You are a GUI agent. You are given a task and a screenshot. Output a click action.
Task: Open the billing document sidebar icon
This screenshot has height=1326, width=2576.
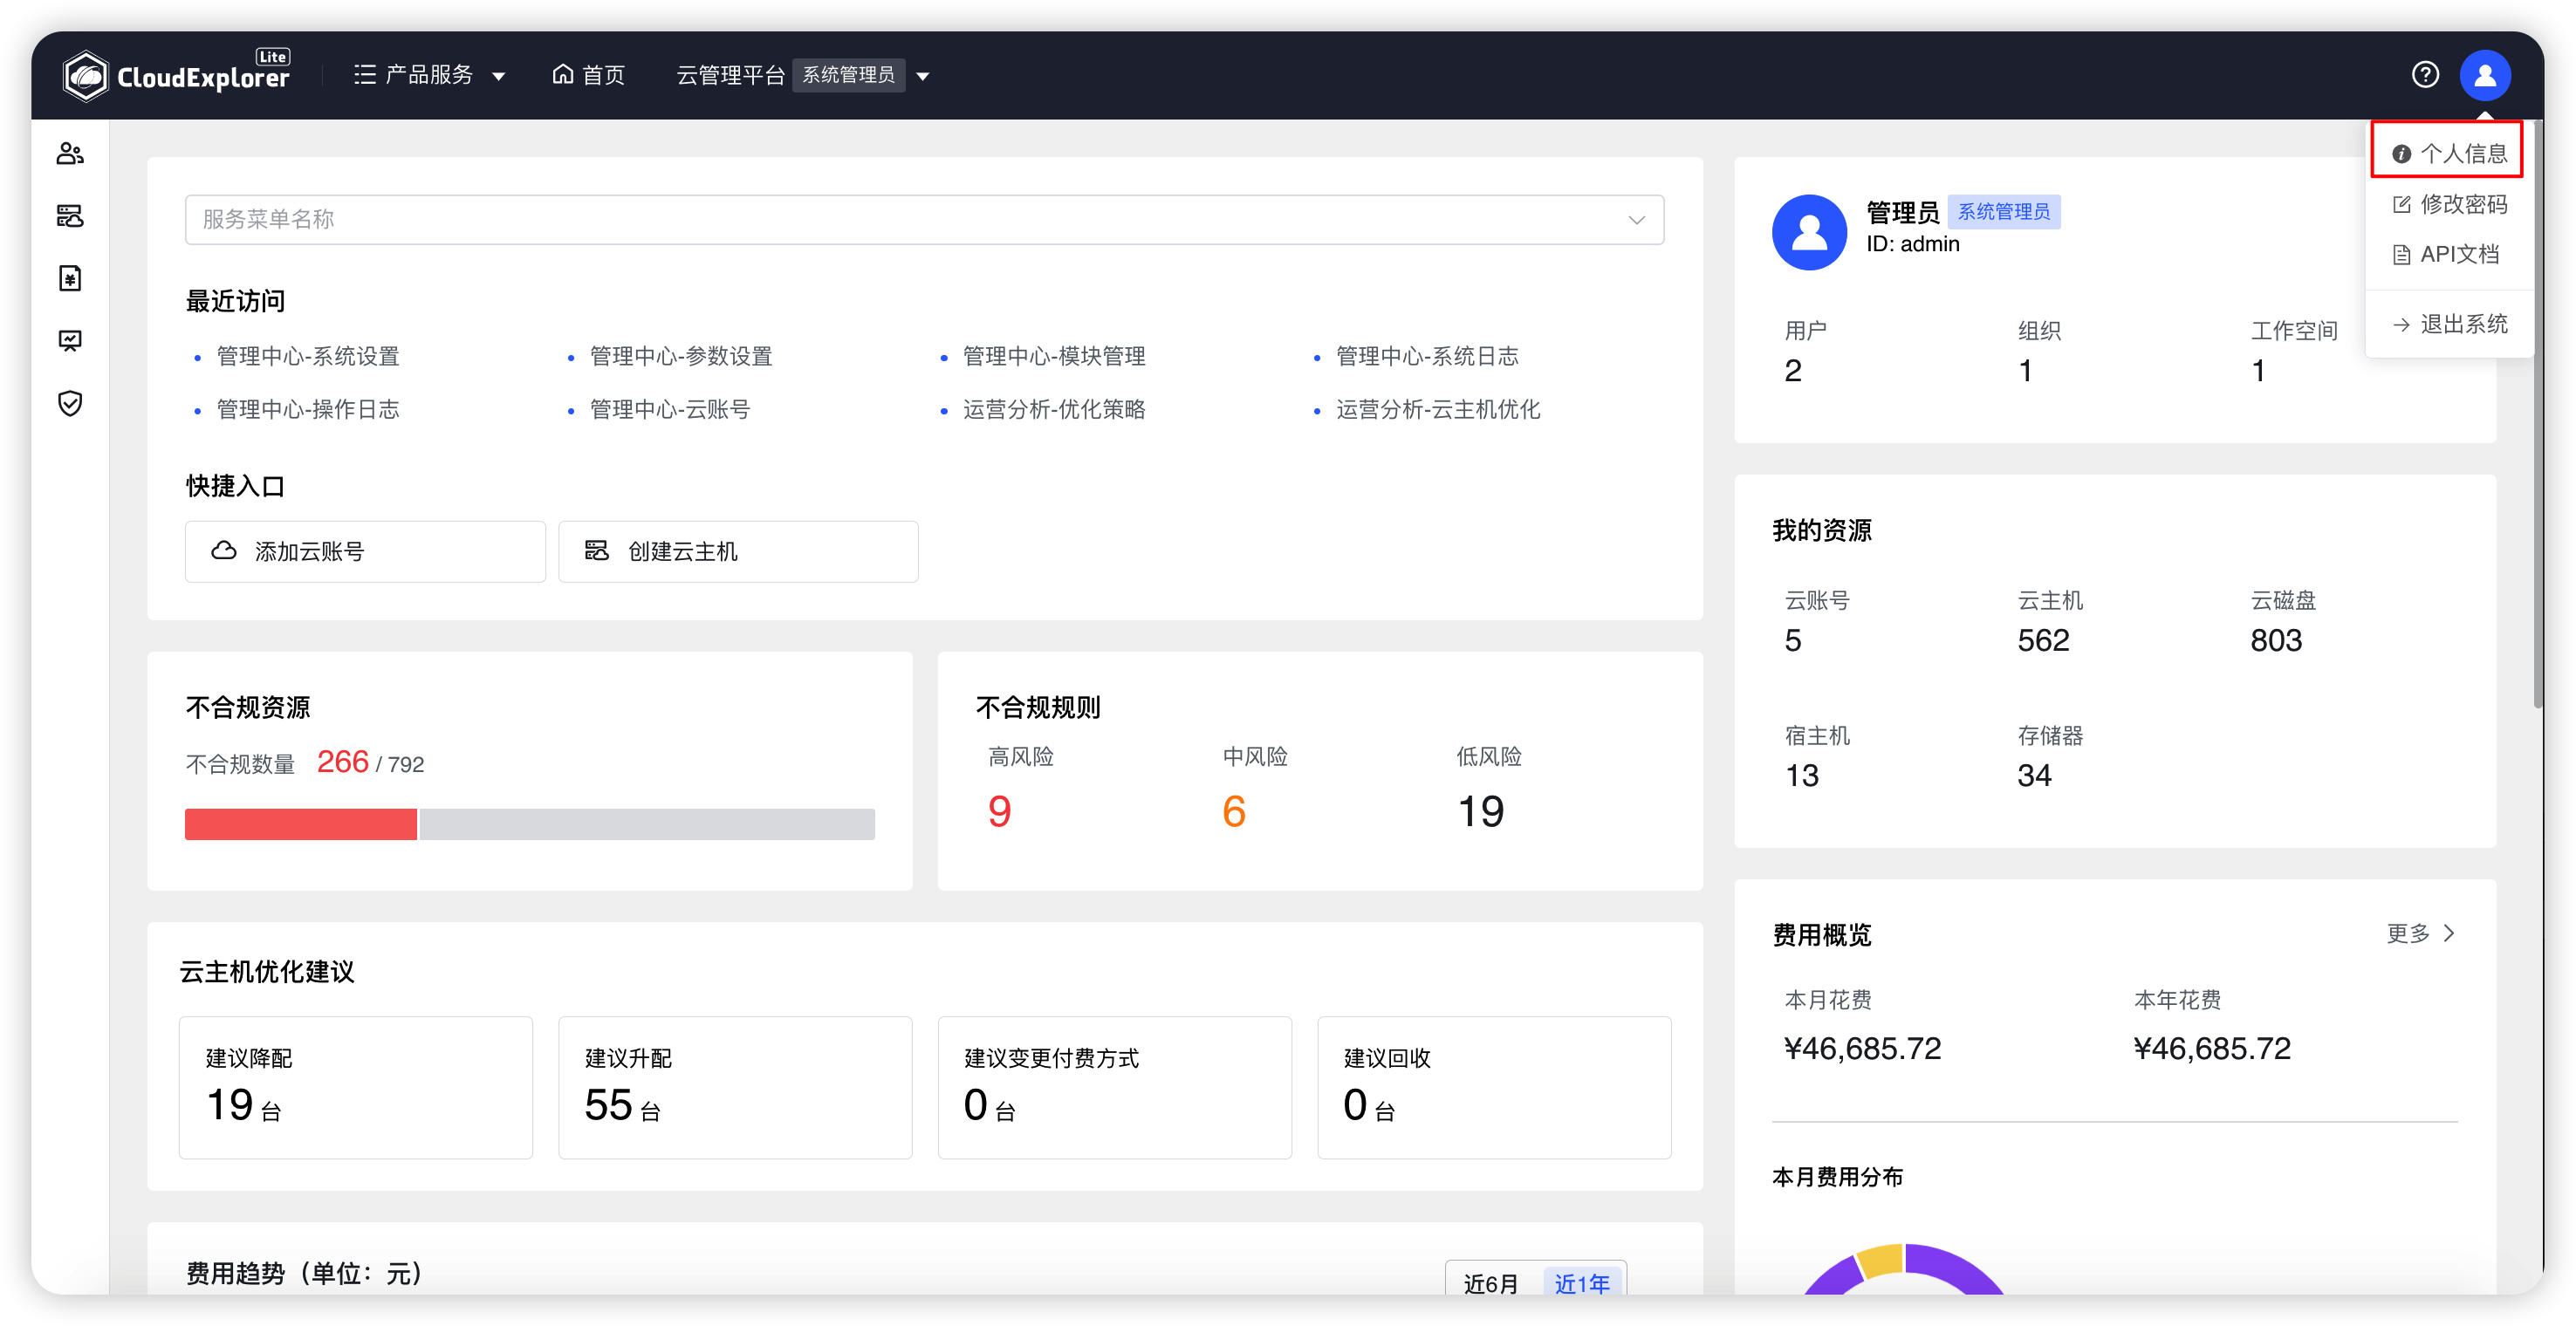click(70, 278)
